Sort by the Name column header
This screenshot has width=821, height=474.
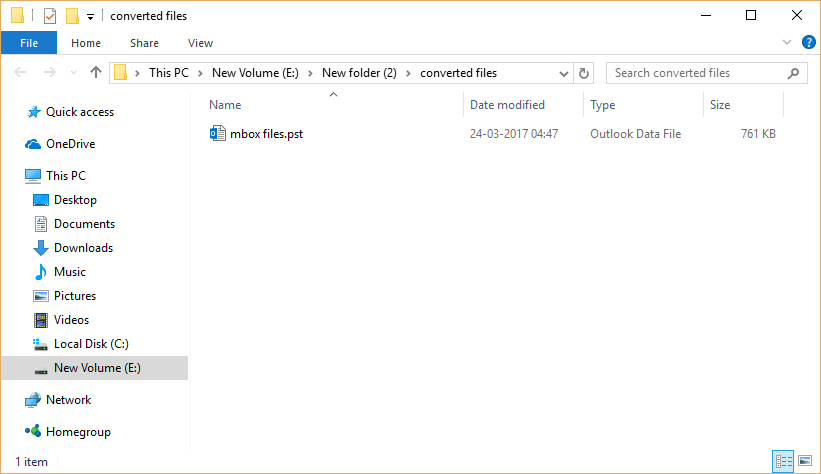[x=225, y=105]
